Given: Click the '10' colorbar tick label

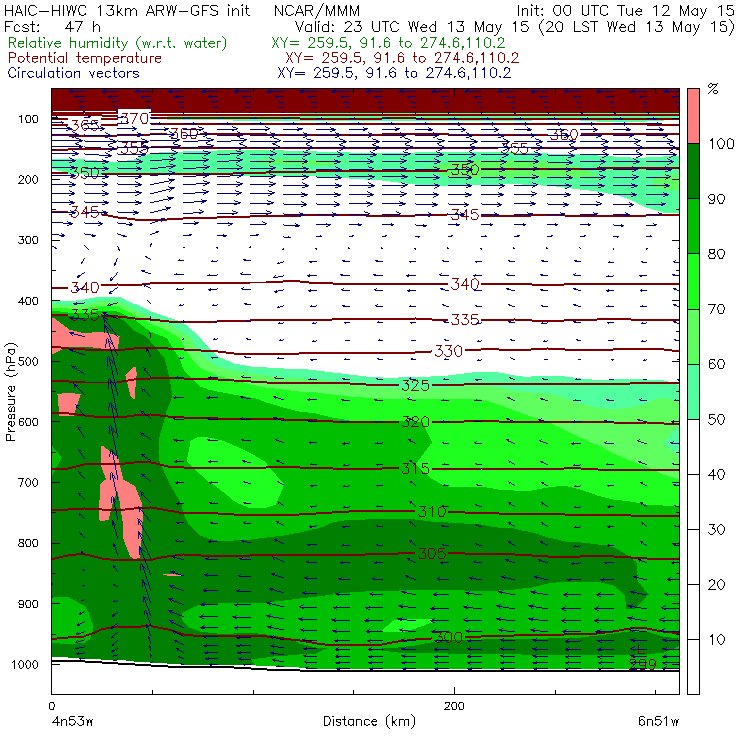Looking at the screenshot, I should coord(716,640).
